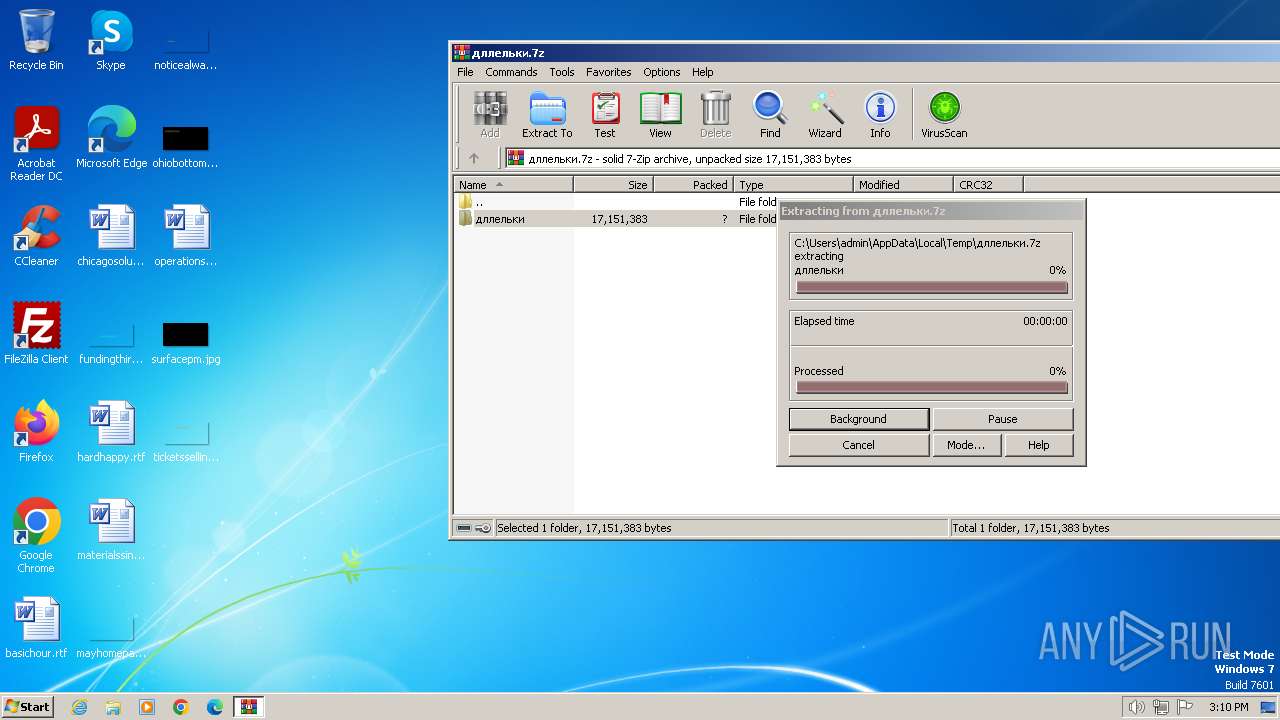Click the Action Center flag tray icon
Viewport: 1280px width, 720px height.
(x=1185, y=707)
